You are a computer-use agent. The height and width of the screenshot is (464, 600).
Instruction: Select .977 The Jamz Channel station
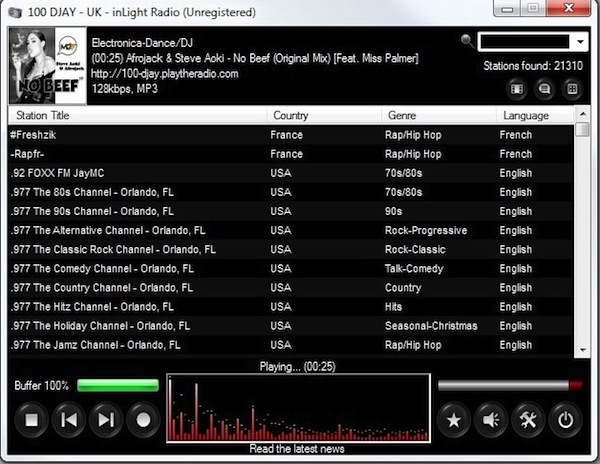pyautogui.click(x=291, y=345)
